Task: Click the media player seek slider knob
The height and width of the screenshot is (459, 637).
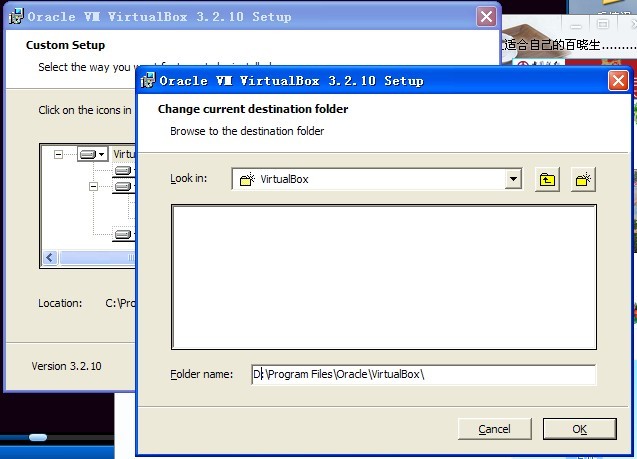Action: point(38,437)
